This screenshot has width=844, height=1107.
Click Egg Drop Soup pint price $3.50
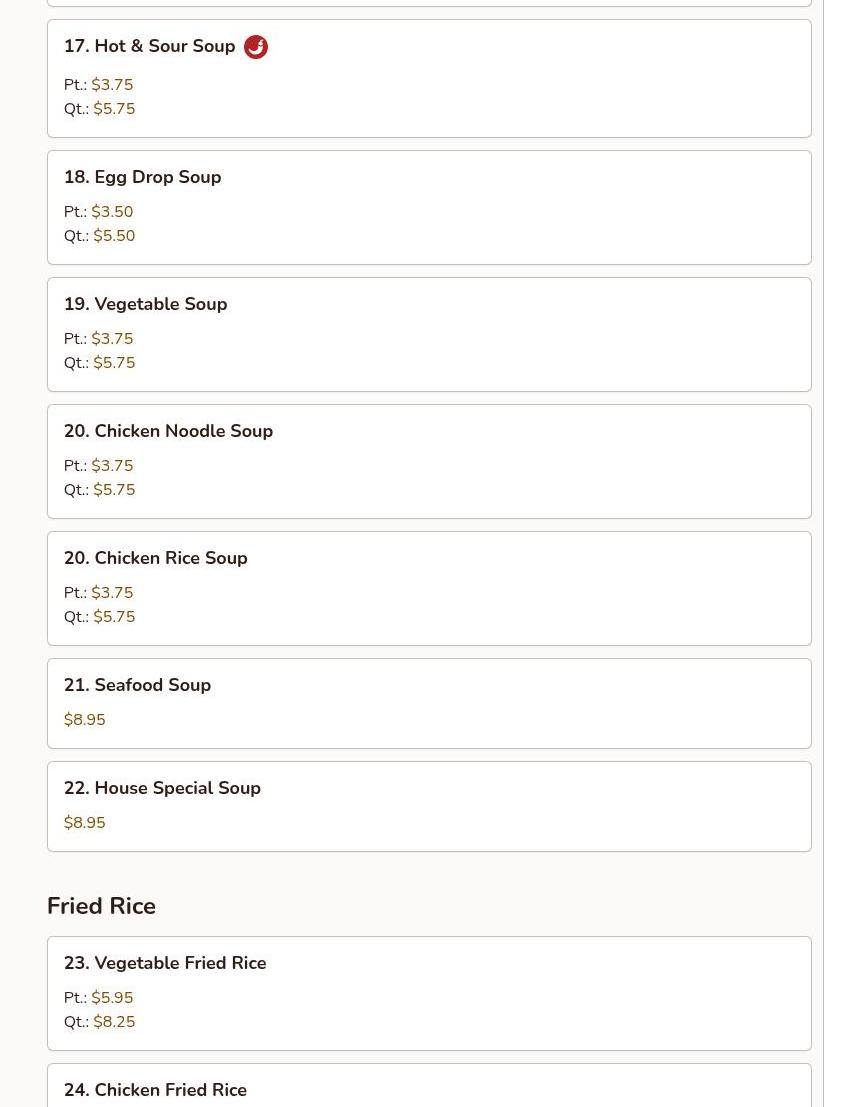click(x=112, y=212)
